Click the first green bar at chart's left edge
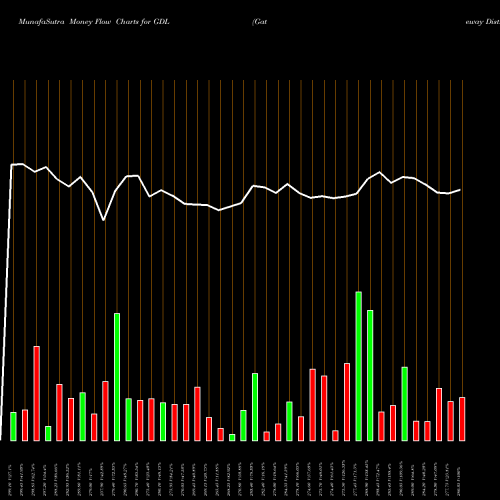Viewport: 500px width, 500px height. pos(13,427)
